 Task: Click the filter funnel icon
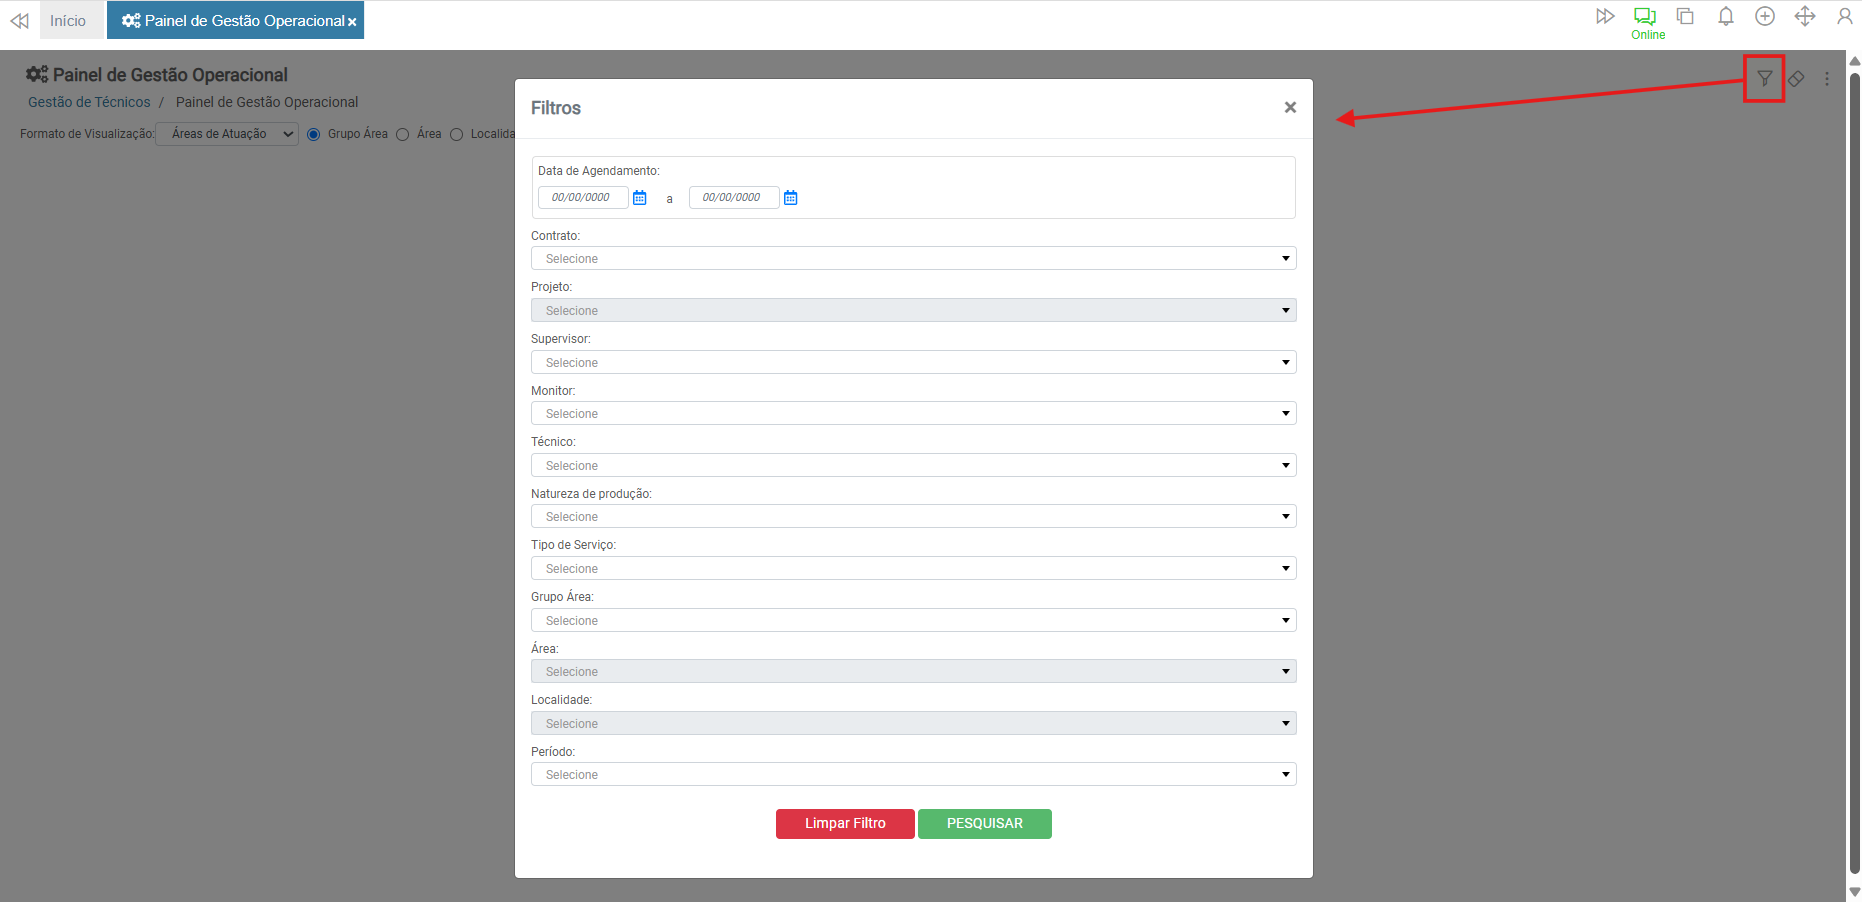(x=1764, y=79)
